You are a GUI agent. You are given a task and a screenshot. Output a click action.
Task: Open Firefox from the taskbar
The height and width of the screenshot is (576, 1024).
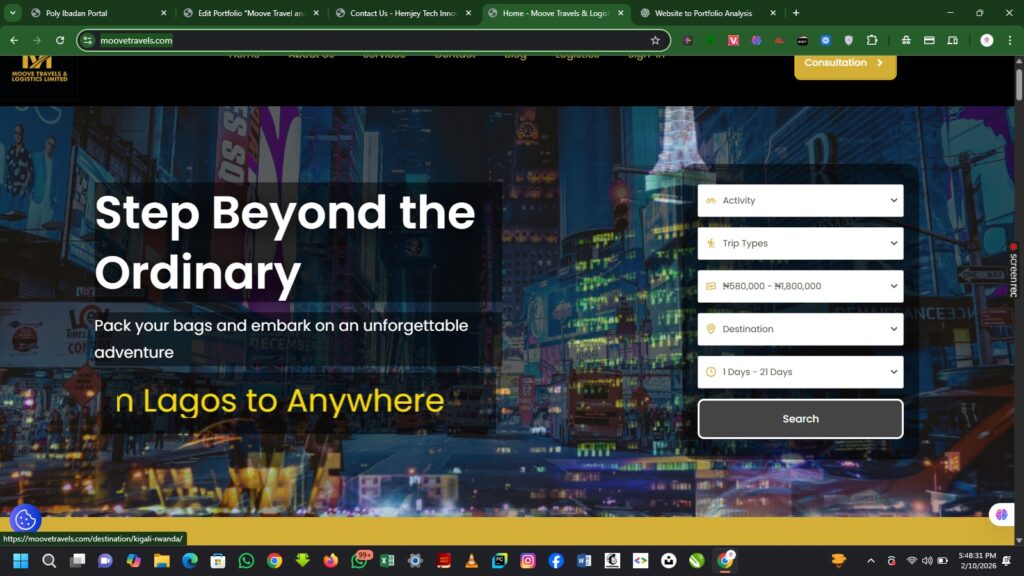click(x=330, y=561)
